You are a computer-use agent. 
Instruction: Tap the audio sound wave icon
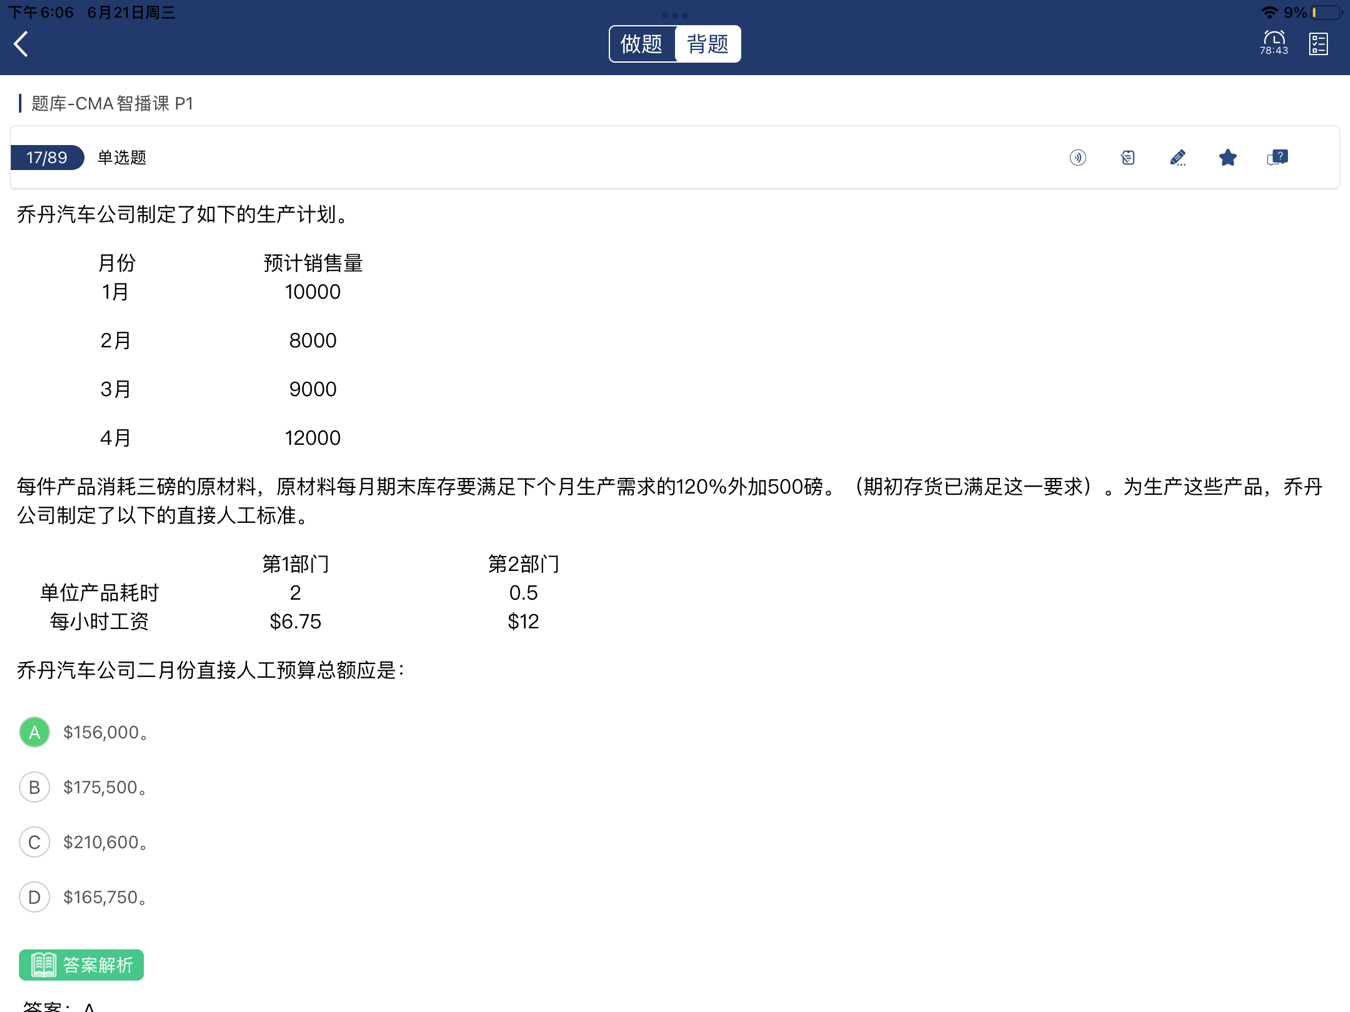1077,158
